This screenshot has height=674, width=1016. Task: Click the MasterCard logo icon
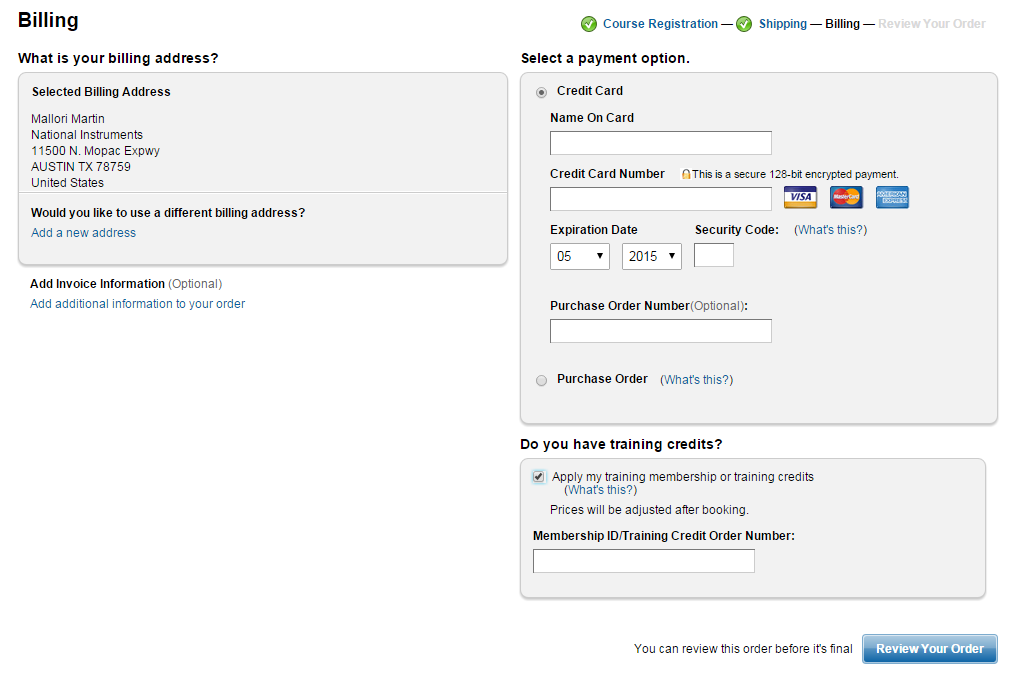point(846,198)
